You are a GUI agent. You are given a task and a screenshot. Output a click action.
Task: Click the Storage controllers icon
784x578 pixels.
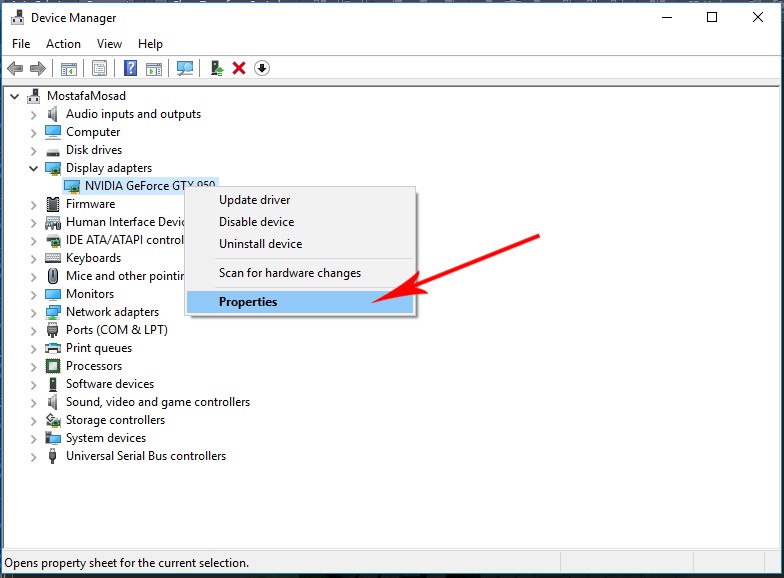pyautogui.click(x=53, y=420)
